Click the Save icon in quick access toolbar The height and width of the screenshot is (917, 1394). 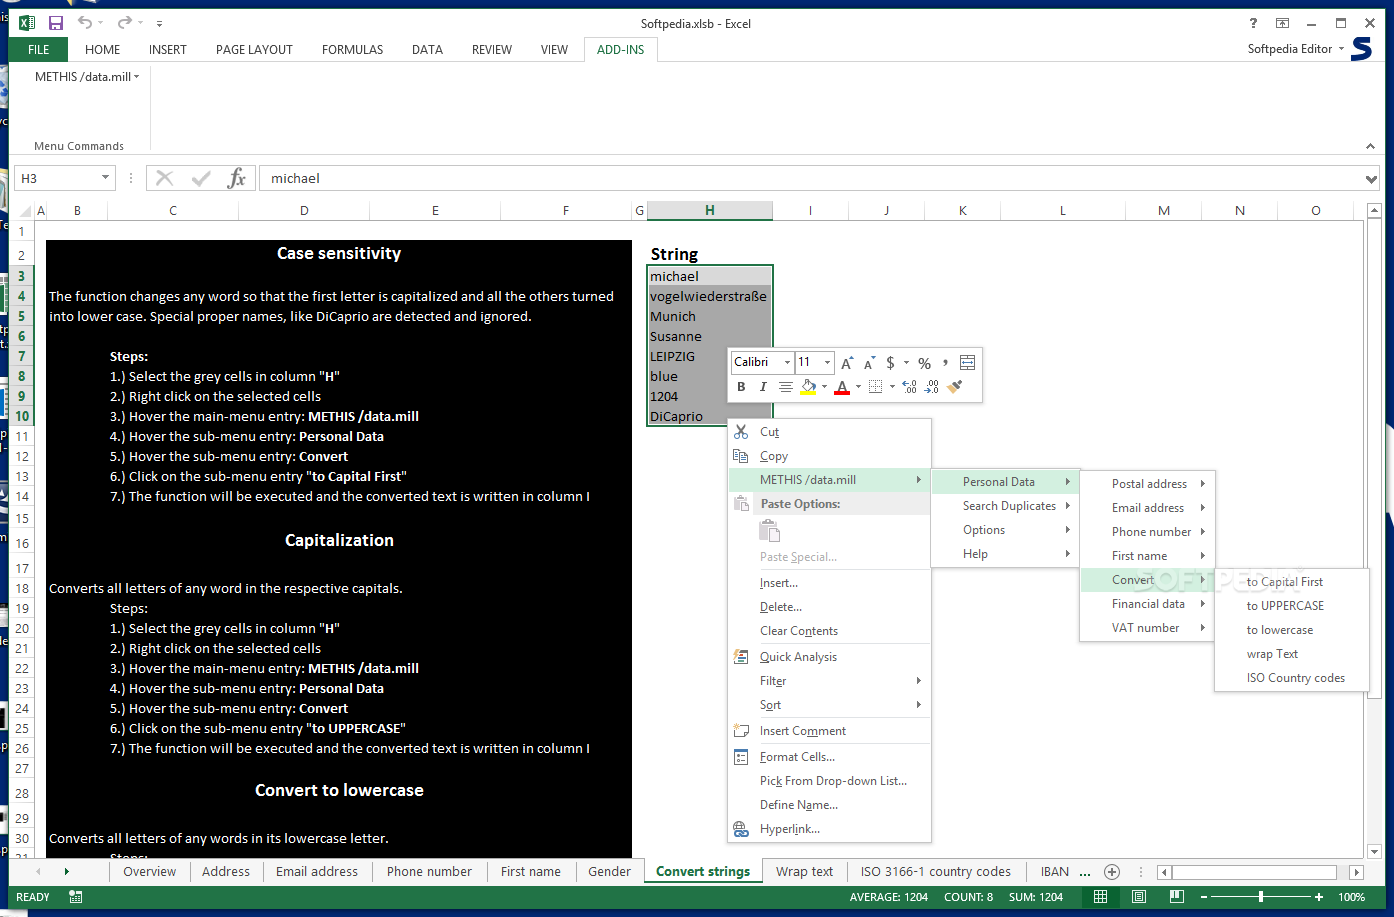tap(56, 23)
